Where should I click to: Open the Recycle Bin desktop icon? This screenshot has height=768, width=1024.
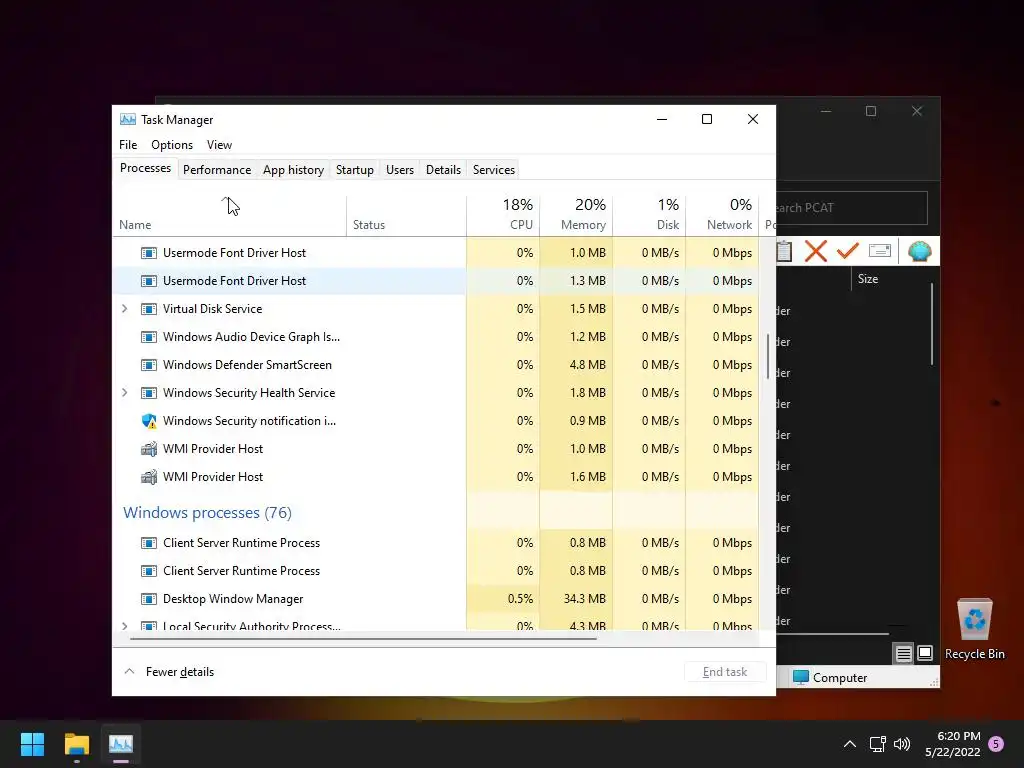point(974,629)
